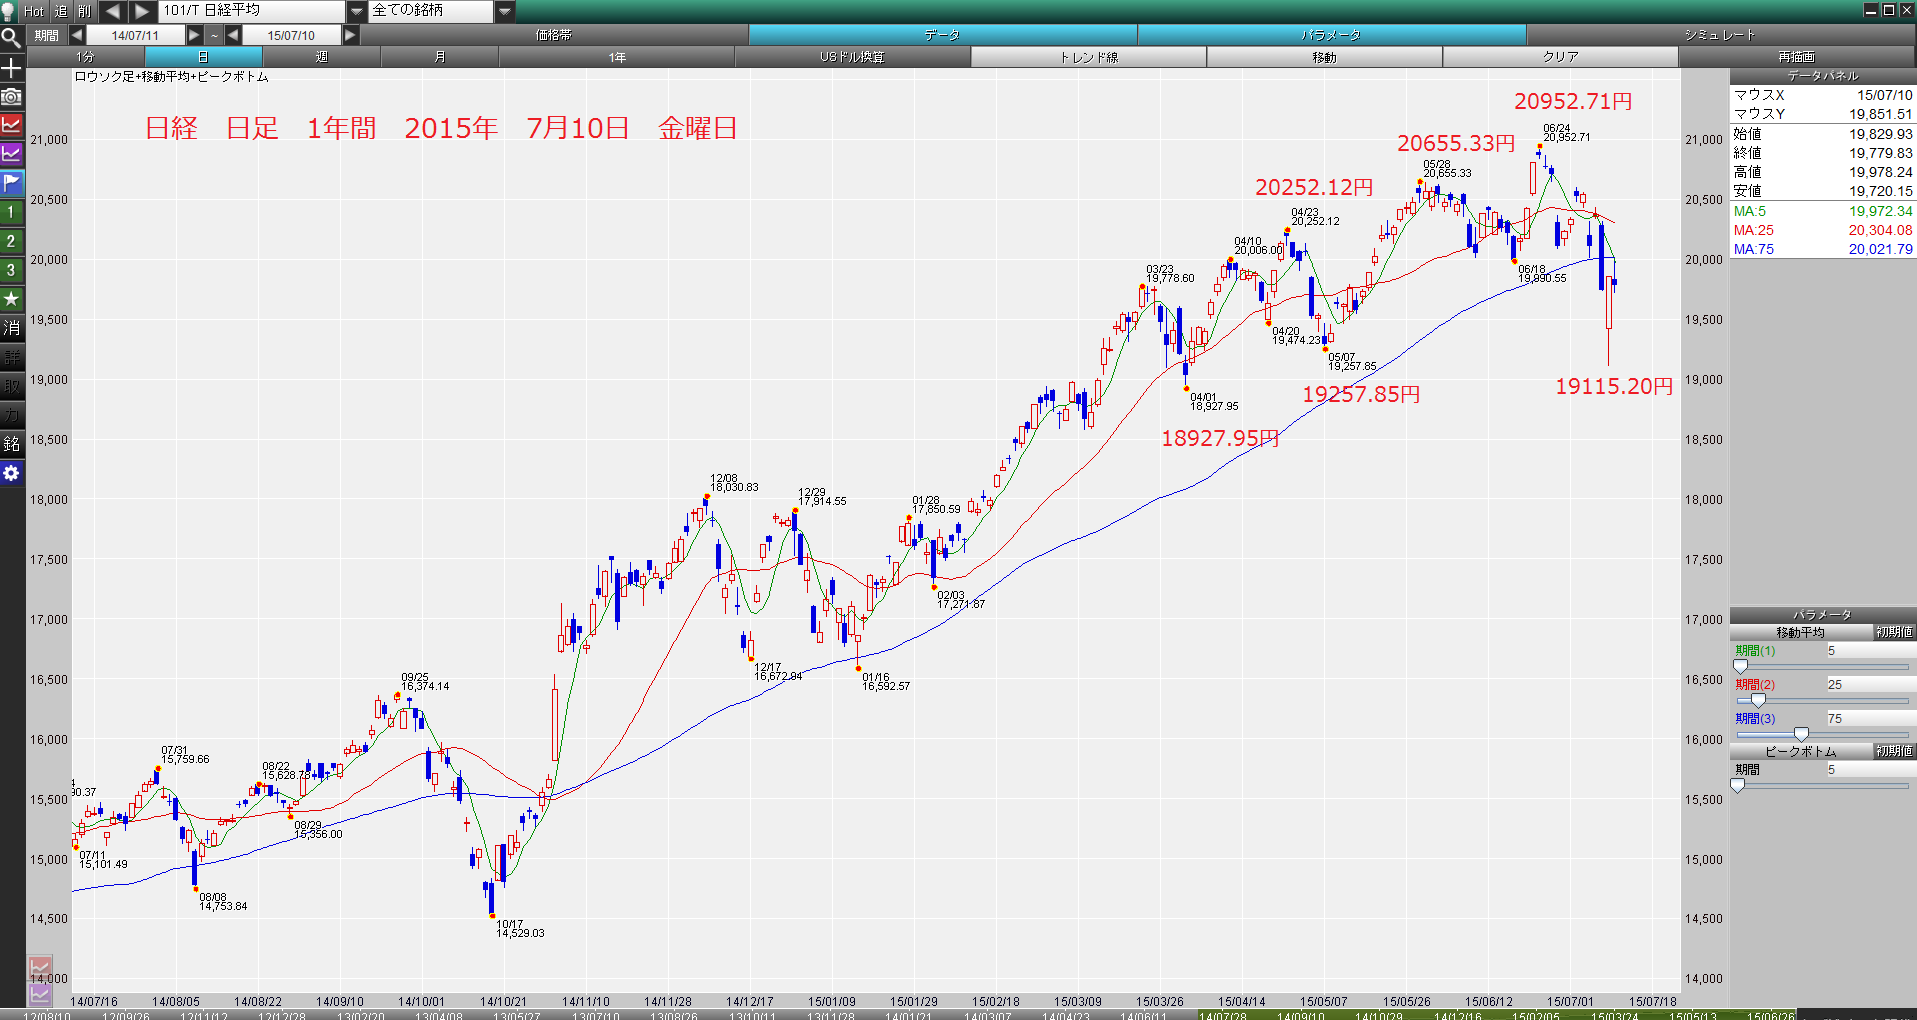Click the 期間(2) value field 25
Viewport: 1917px width, 1020px height.
tap(1870, 685)
